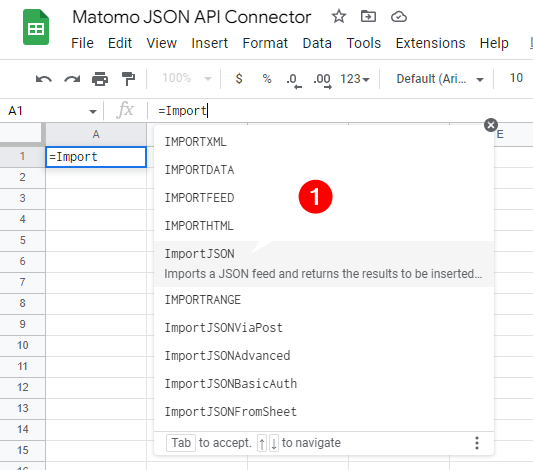Select the ImportJSONBasicAuth suggestion
The image size is (533, 470).
pos(324,383)
